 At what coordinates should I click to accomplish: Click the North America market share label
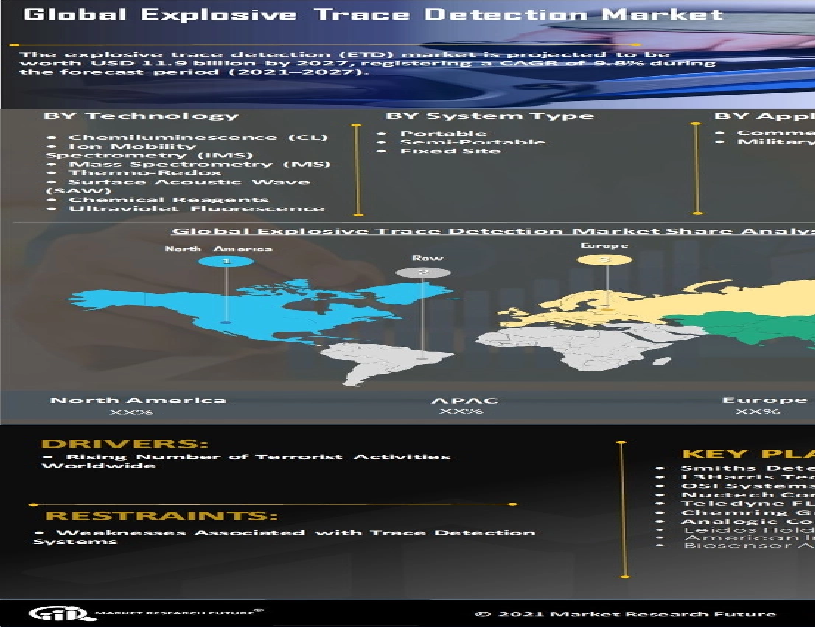pos(138,401)
